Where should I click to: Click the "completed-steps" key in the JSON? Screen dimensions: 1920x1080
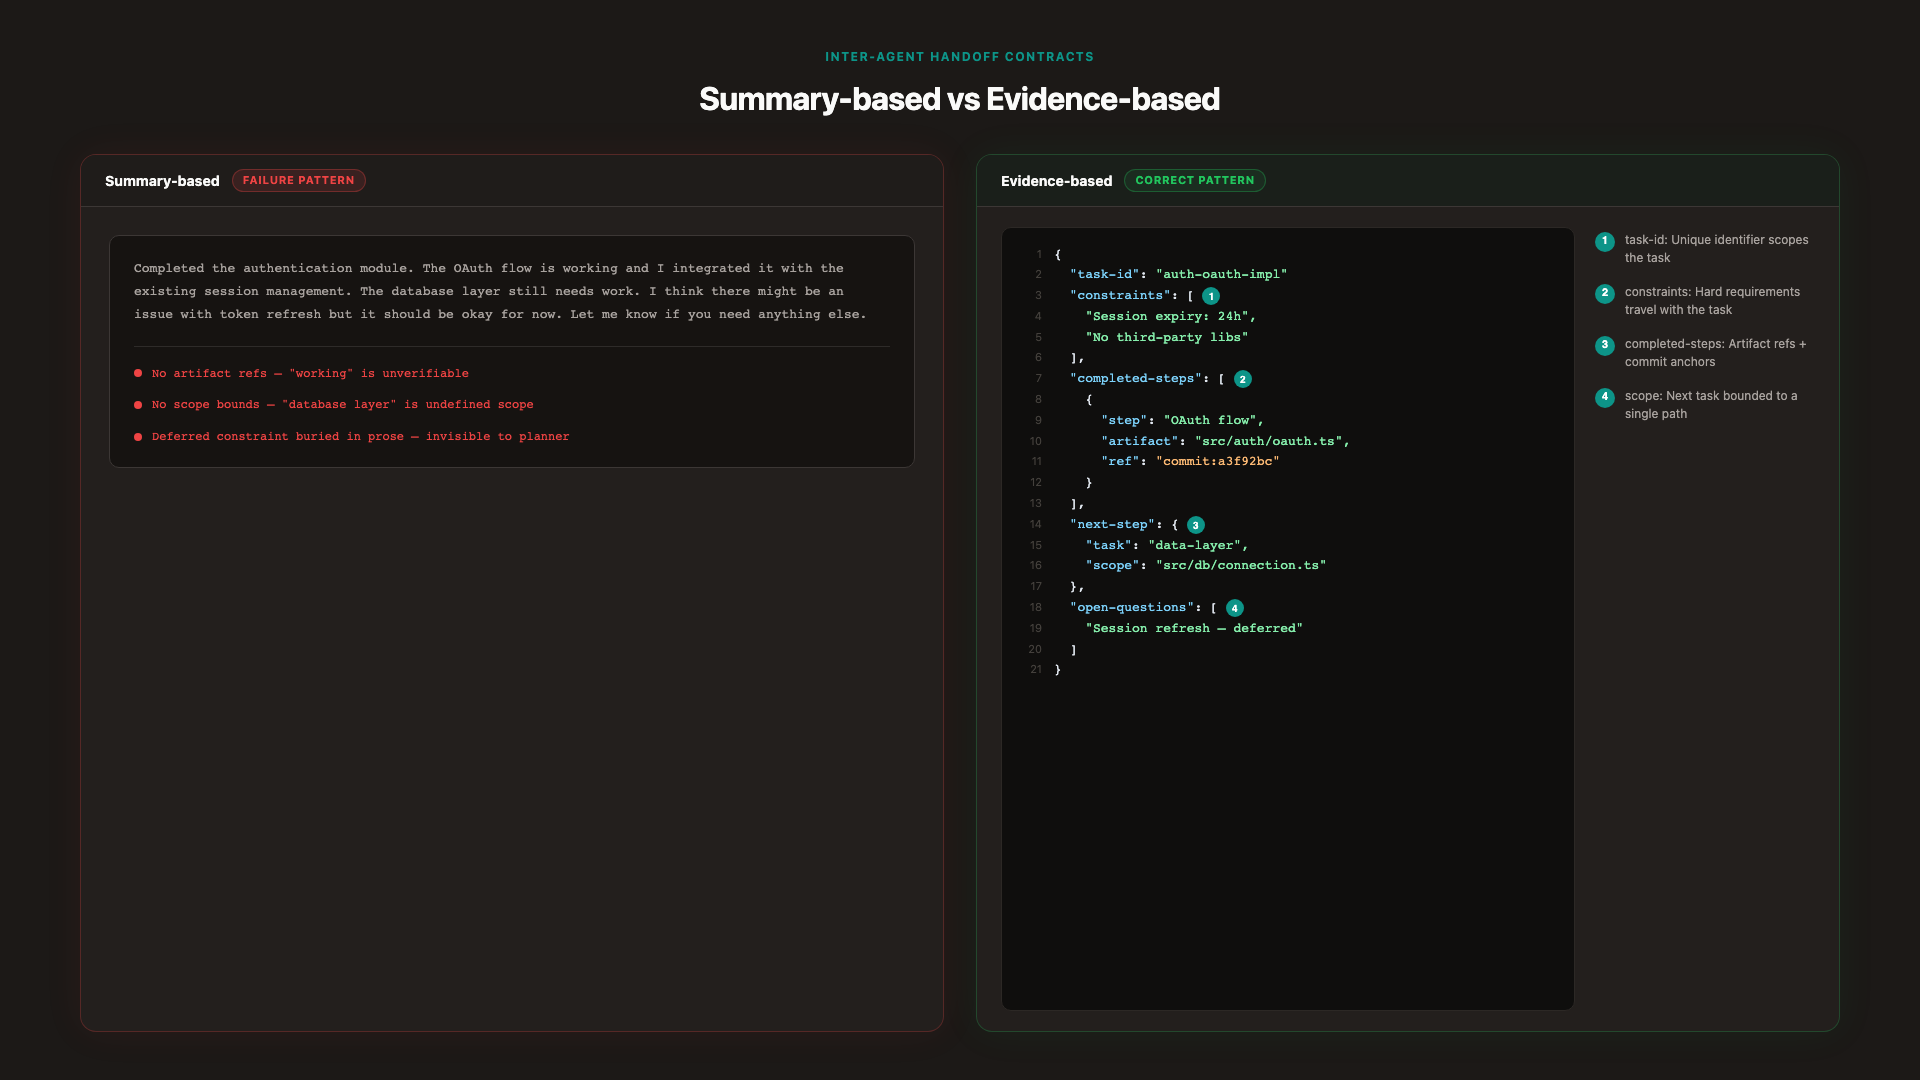1136,378
